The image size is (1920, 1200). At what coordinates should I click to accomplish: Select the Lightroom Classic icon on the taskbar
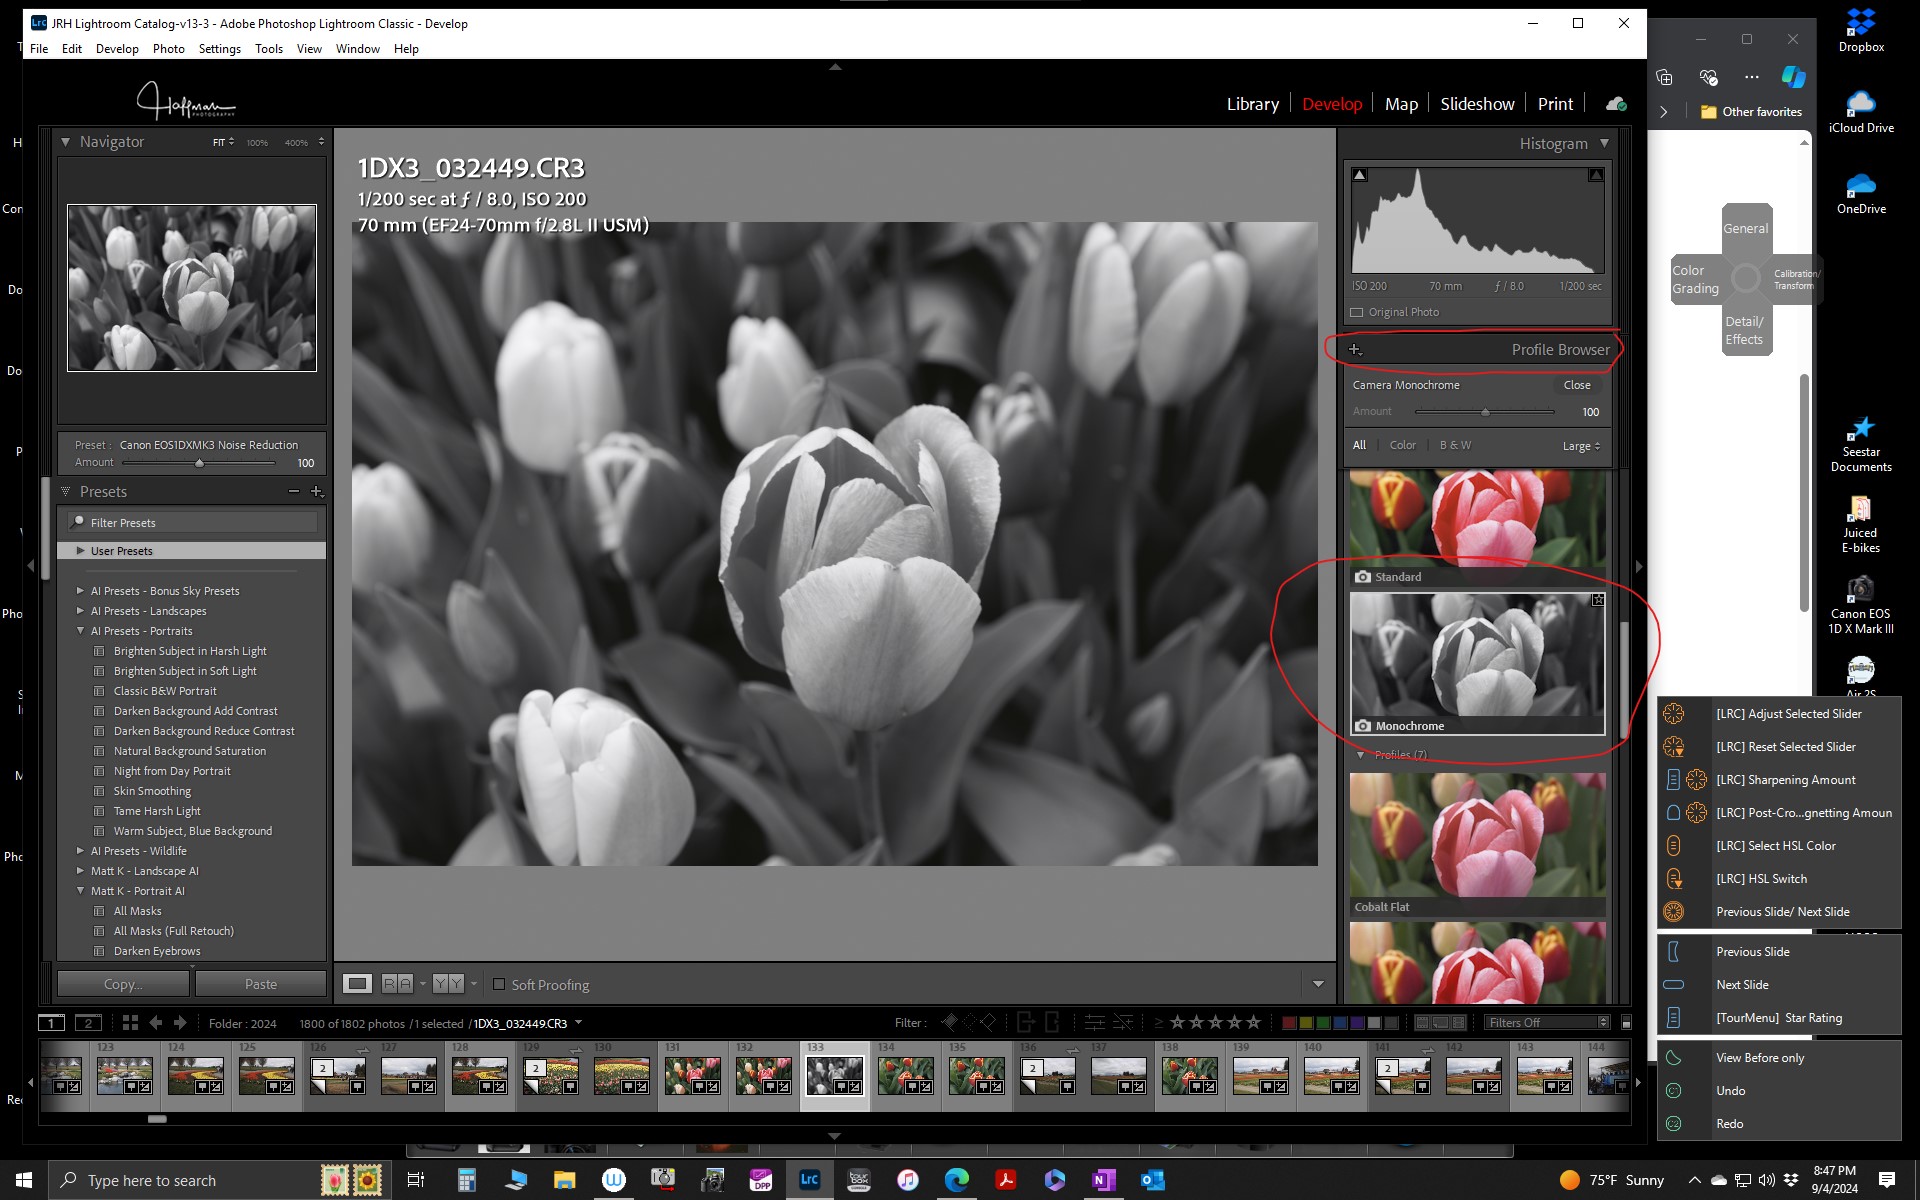pos(809,1180)
